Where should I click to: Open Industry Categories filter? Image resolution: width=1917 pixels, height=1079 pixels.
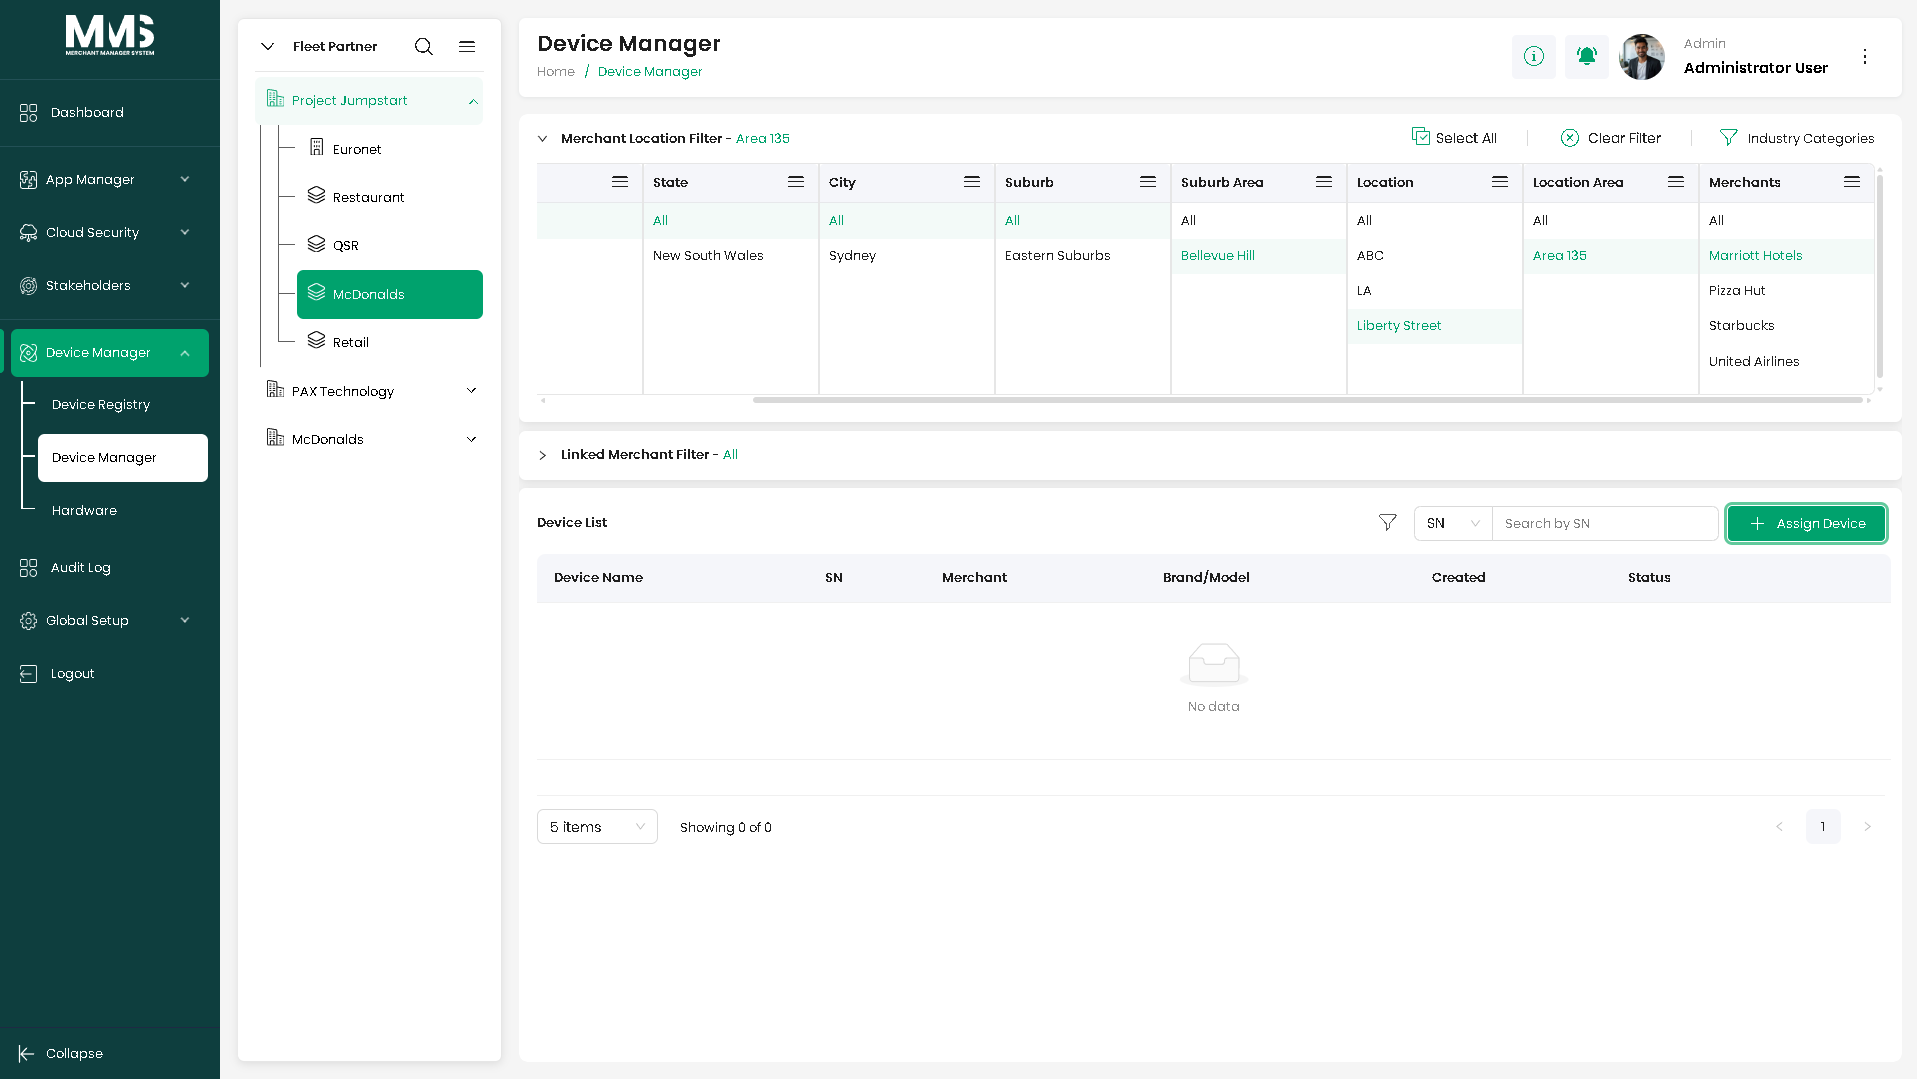[x=1796, y=138]
